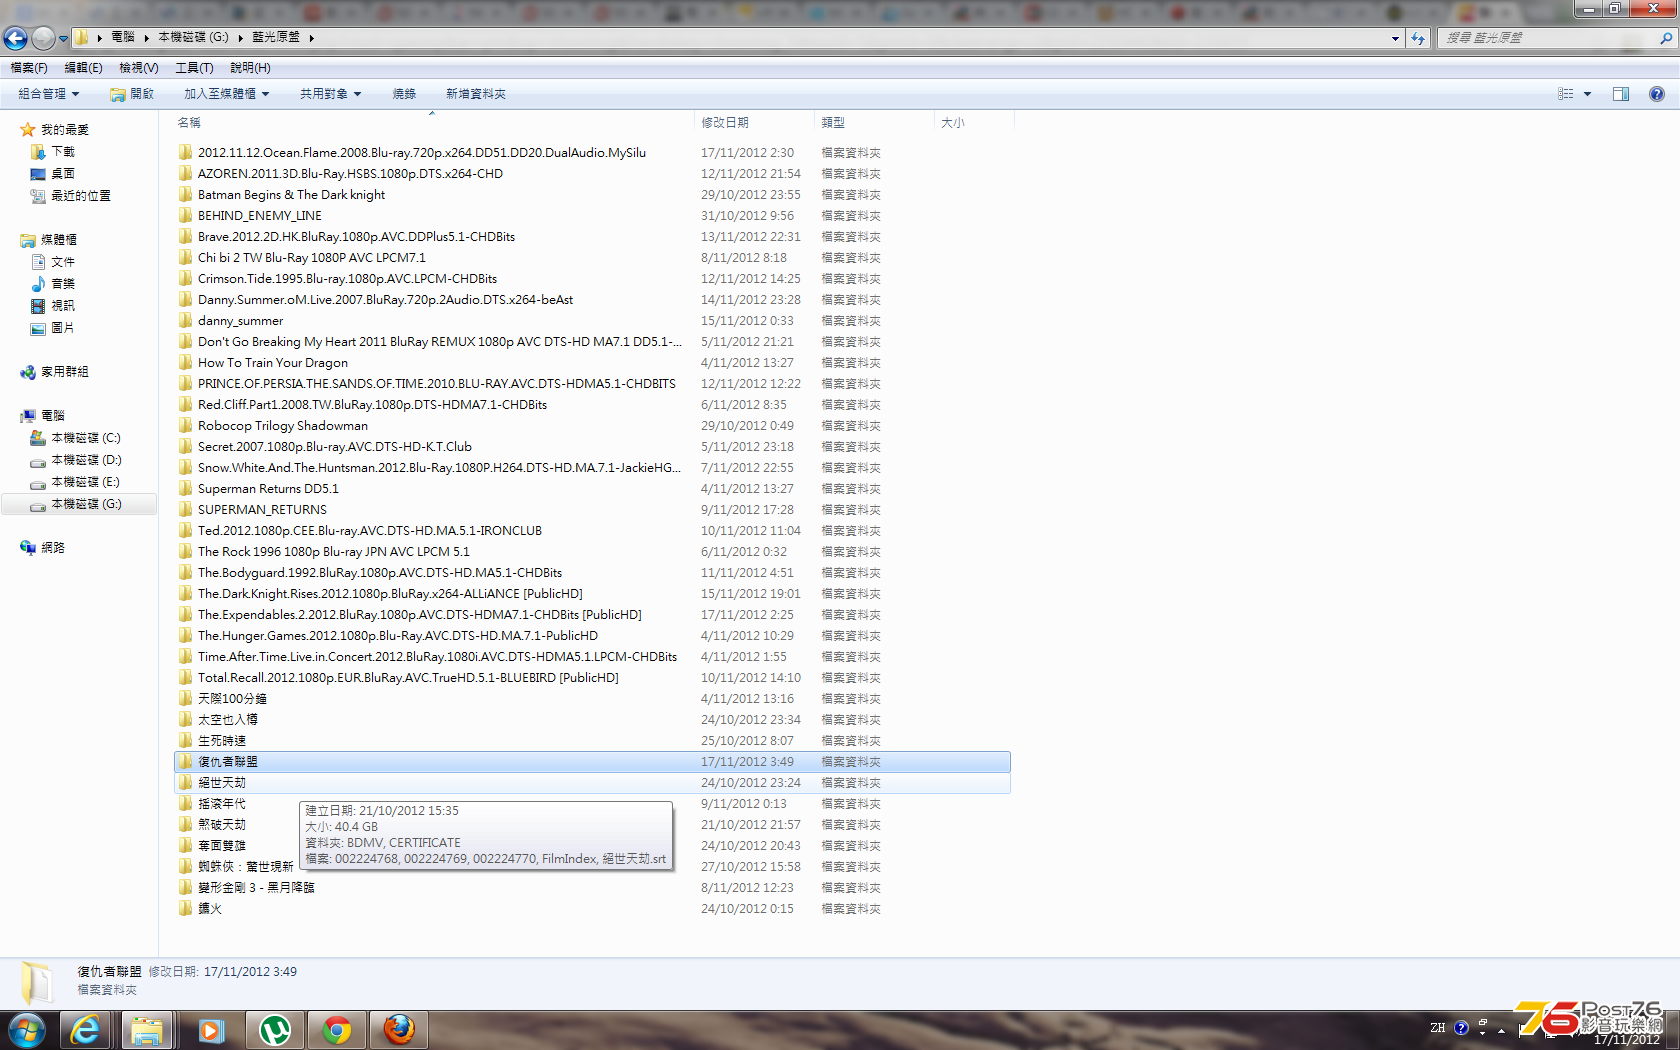Image resolution: width=1680 pixels, height=1050 pixels.
Task: Select 下載 in the favorites list
Action: (53, 152)
